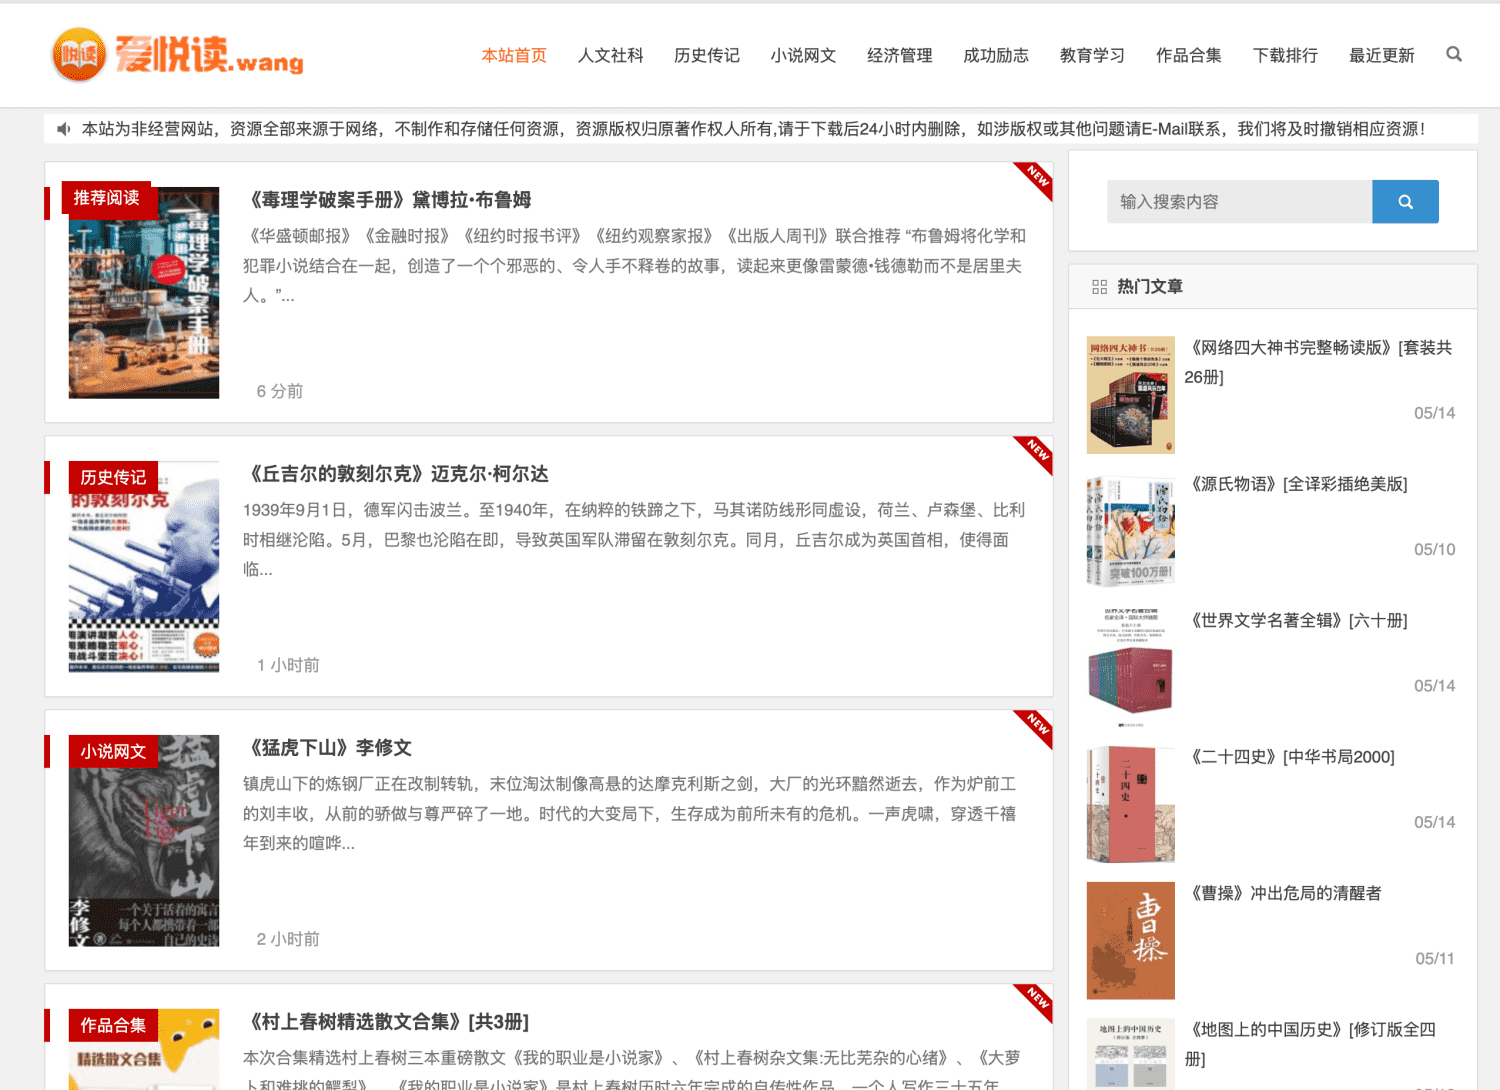
Task: Click the 历史传记 red tag on cover
Action: coord(113,478)
